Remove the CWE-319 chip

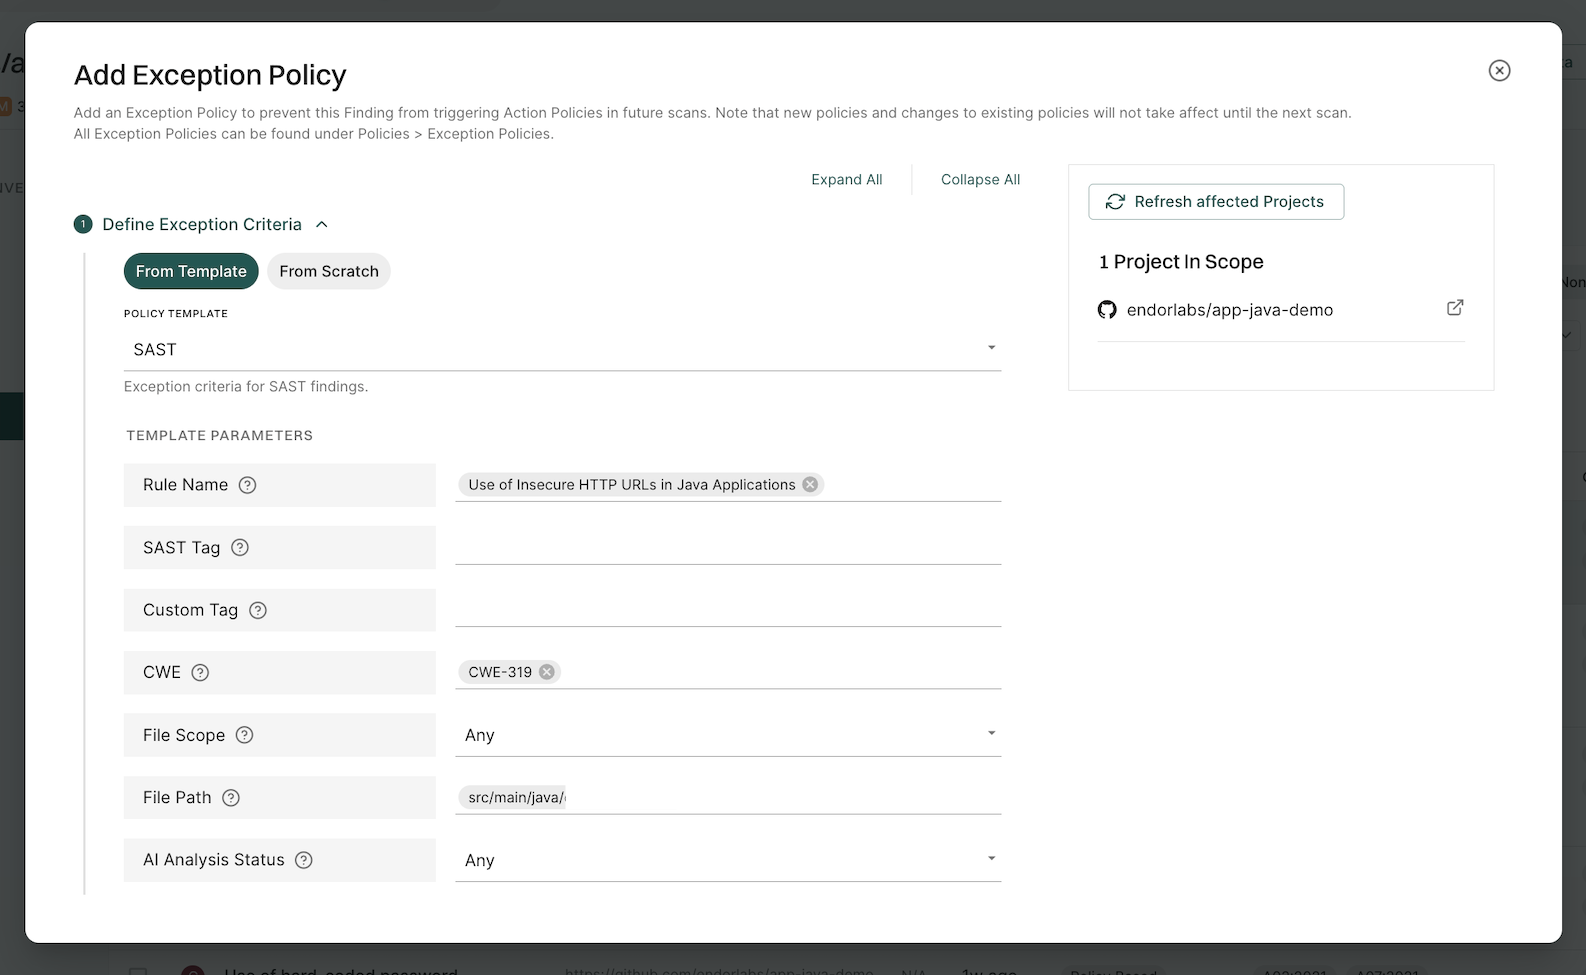(x=547, y=672)
